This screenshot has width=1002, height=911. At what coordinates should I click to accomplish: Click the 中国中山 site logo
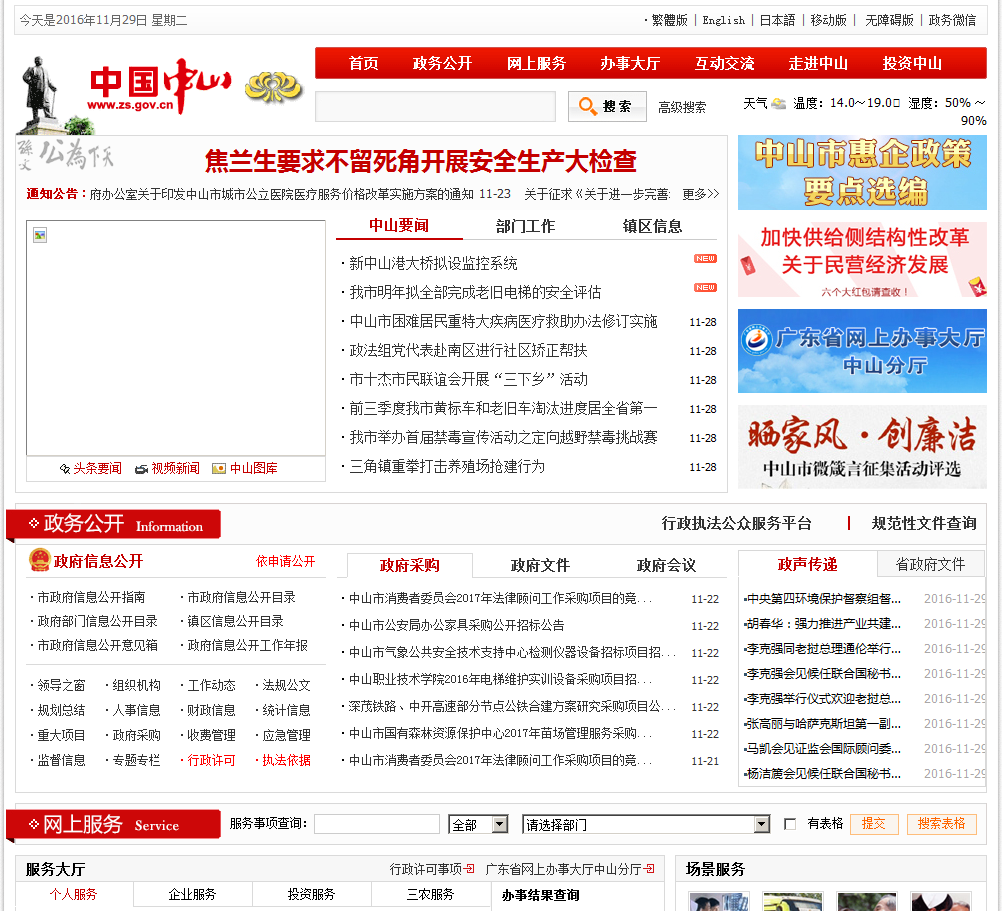[160, 86]
